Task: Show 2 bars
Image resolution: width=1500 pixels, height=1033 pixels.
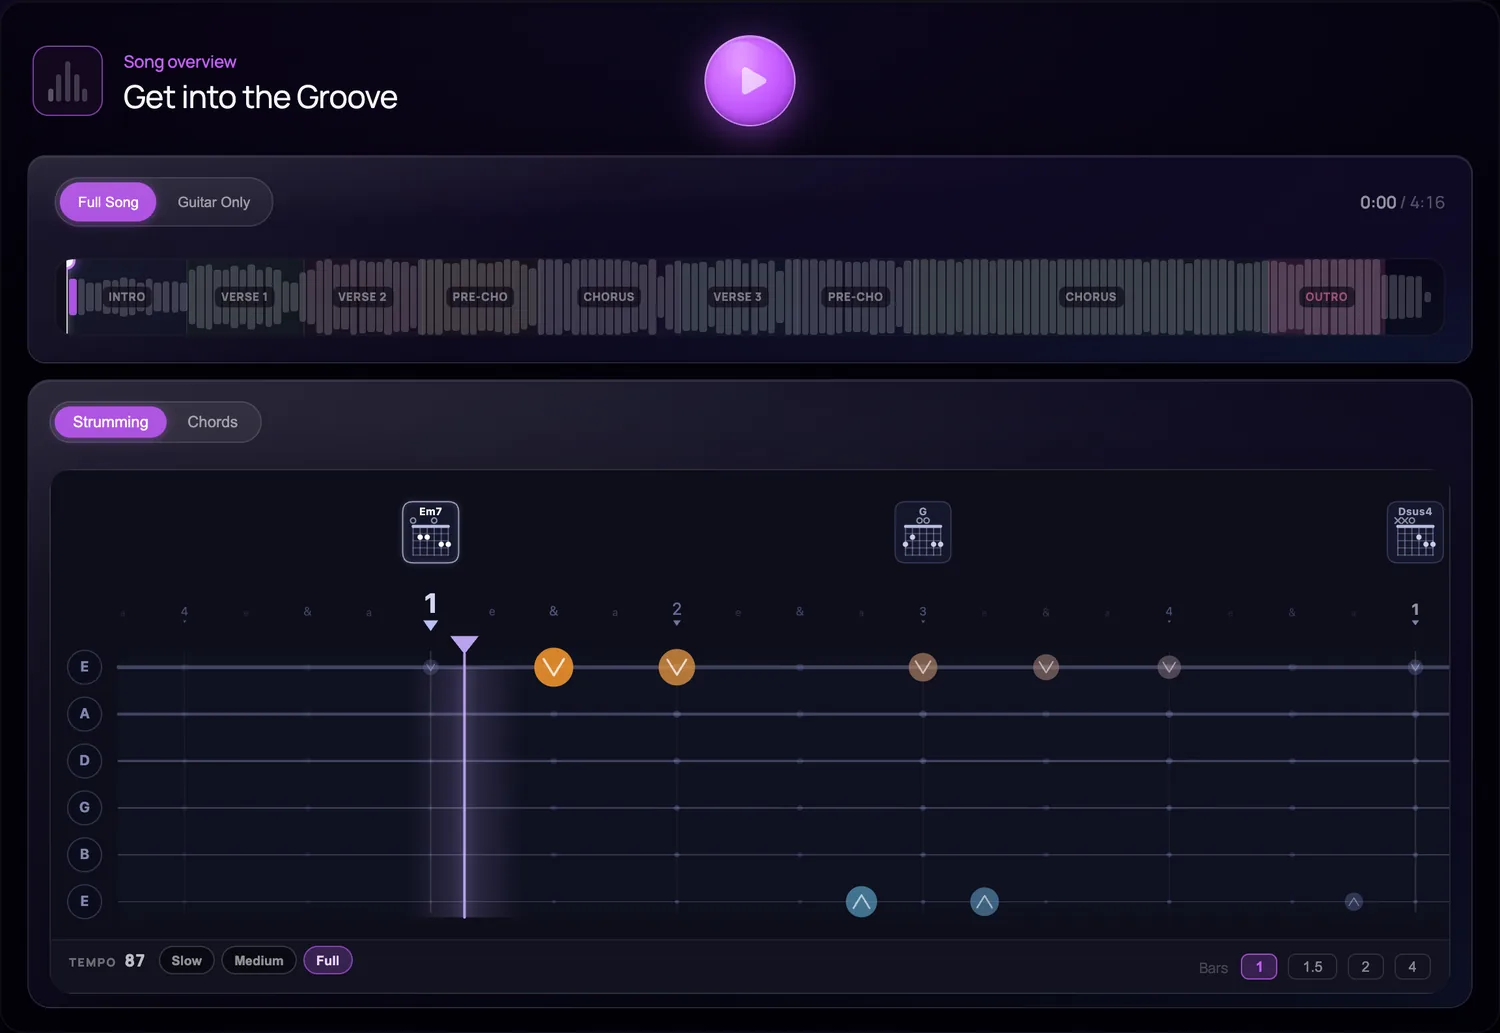Action: [x=1365, y=967]
